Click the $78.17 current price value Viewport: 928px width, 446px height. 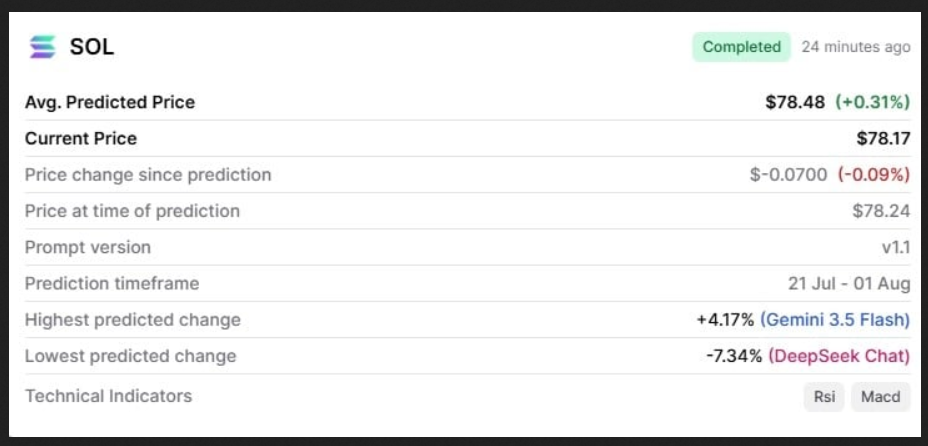[x=883, y=138]
